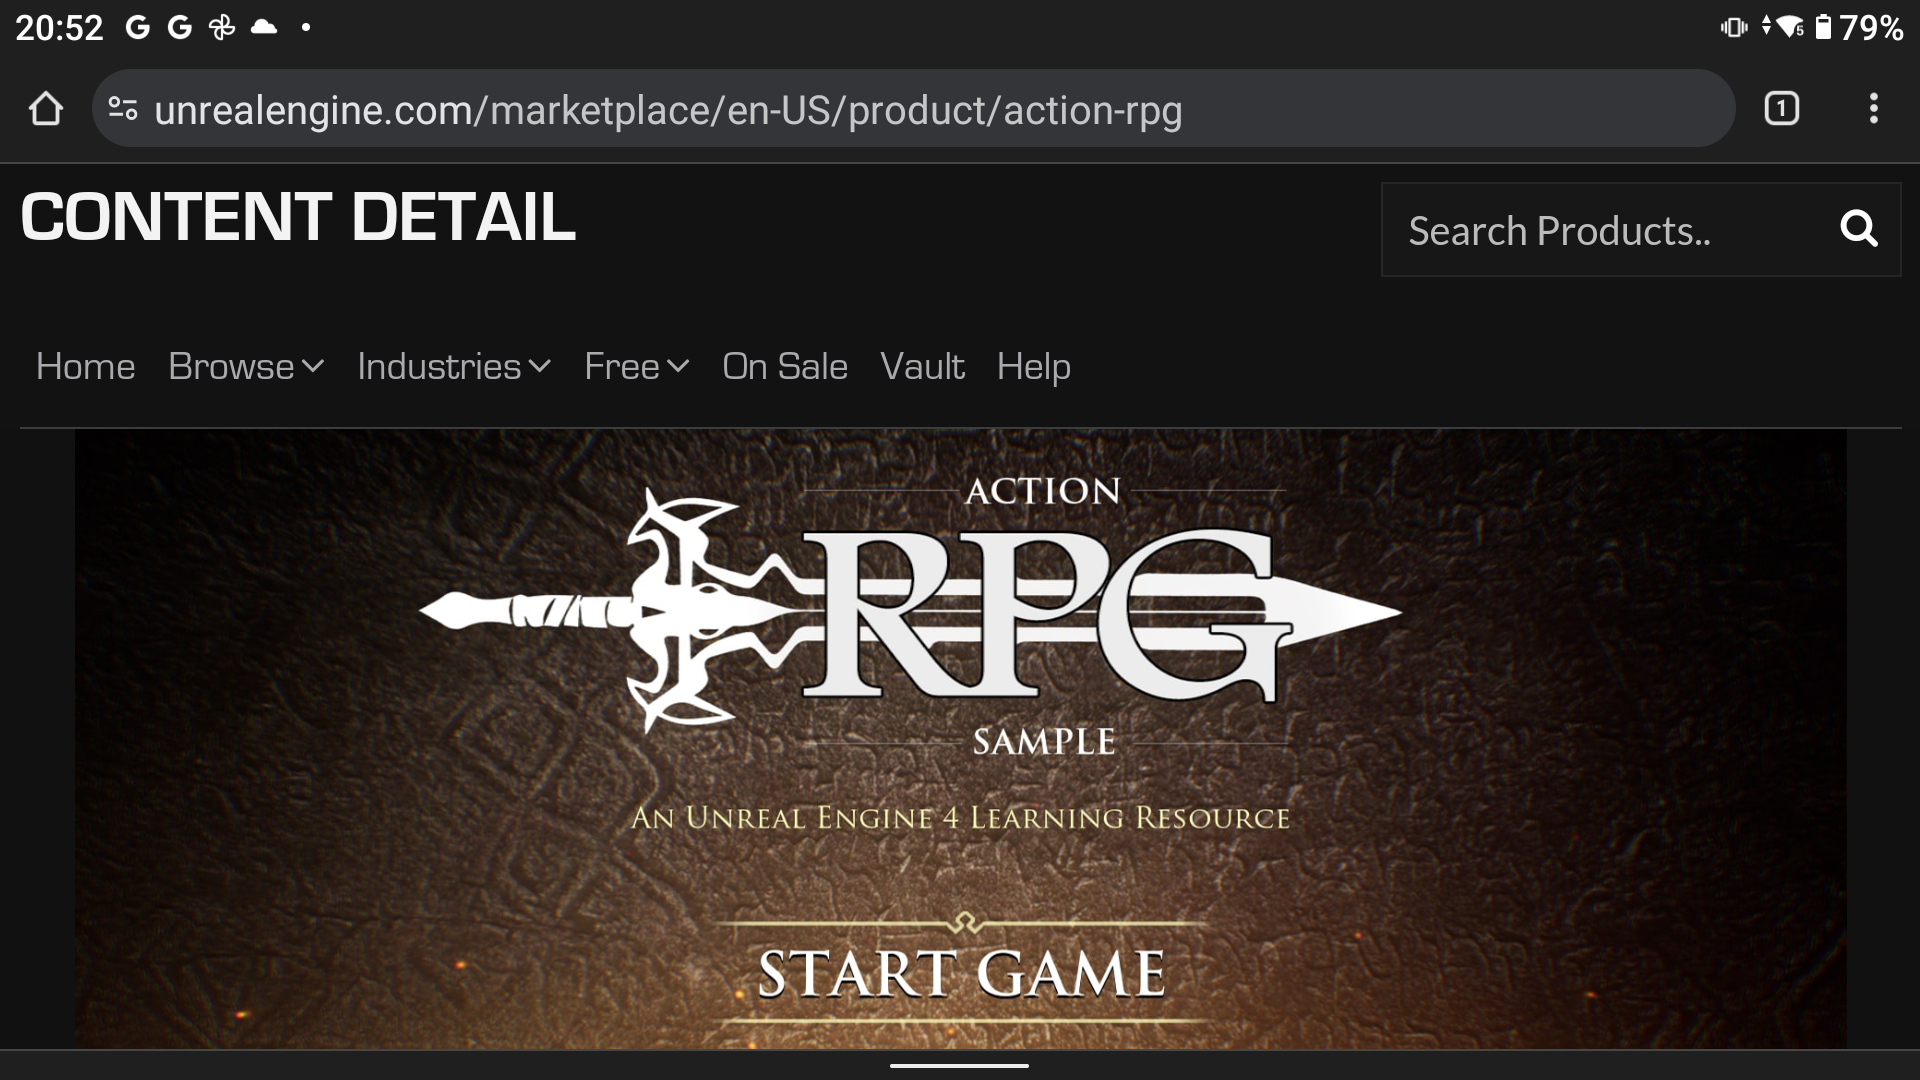Click START GAME on the banner
1920x1080 pixels.
[x=961, y=973]
